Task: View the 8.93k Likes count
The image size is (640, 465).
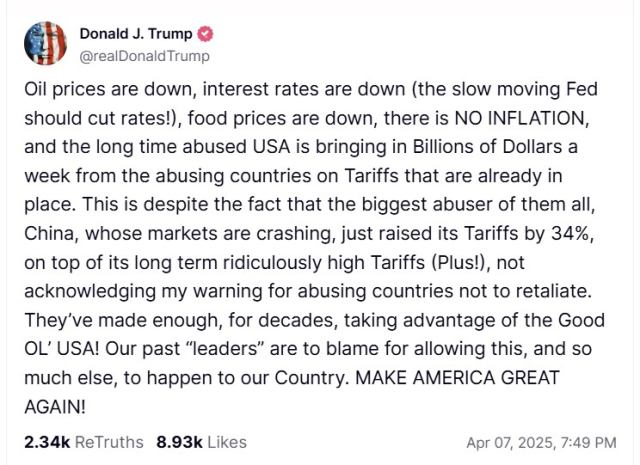Action: (x=179, y=442)
